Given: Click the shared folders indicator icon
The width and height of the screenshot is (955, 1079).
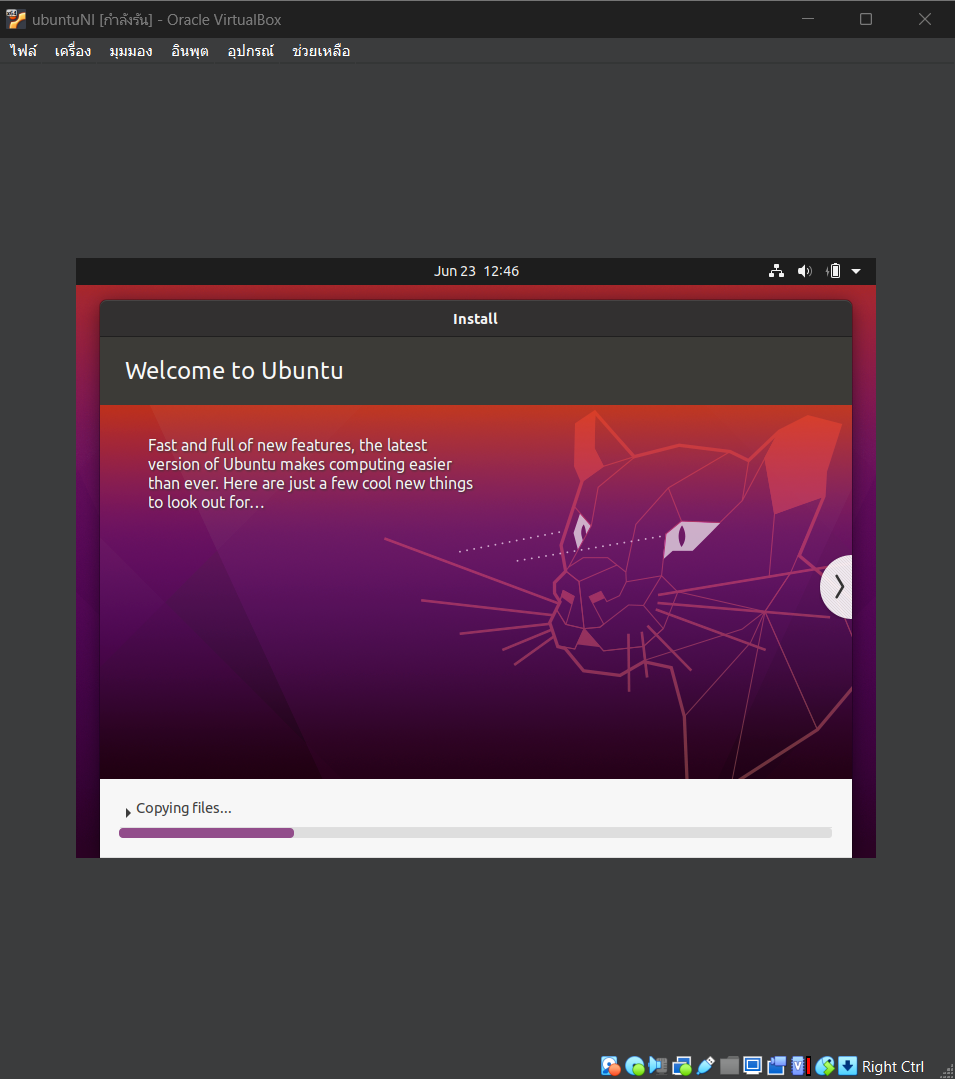Looking at the screenshot, I should click(729, 1066).
